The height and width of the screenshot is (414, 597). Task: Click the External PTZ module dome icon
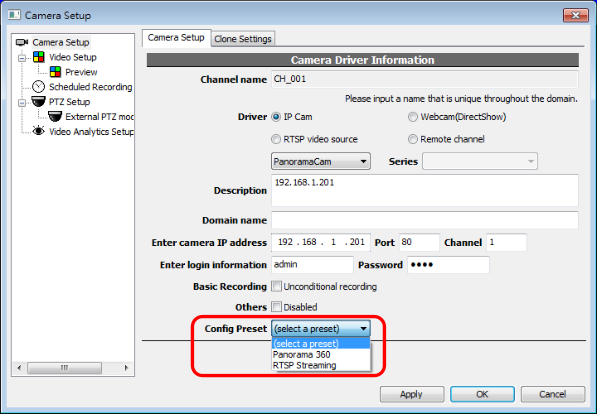pyautogui.click(x=55, y=117)
